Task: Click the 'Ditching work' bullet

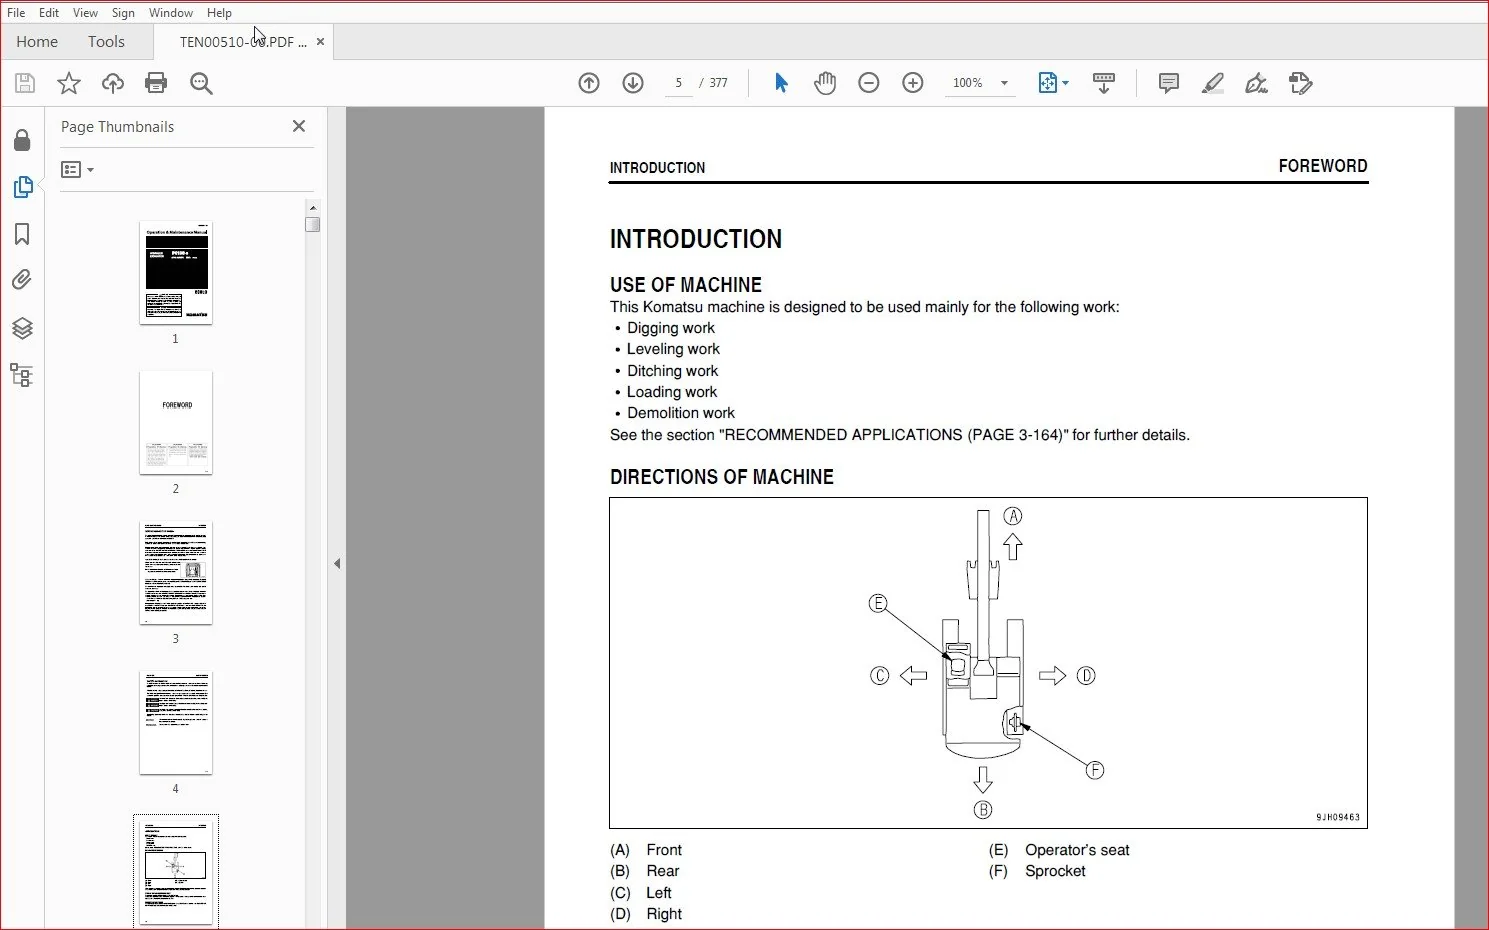Action: pyautogui.click(x=672, y=371)
